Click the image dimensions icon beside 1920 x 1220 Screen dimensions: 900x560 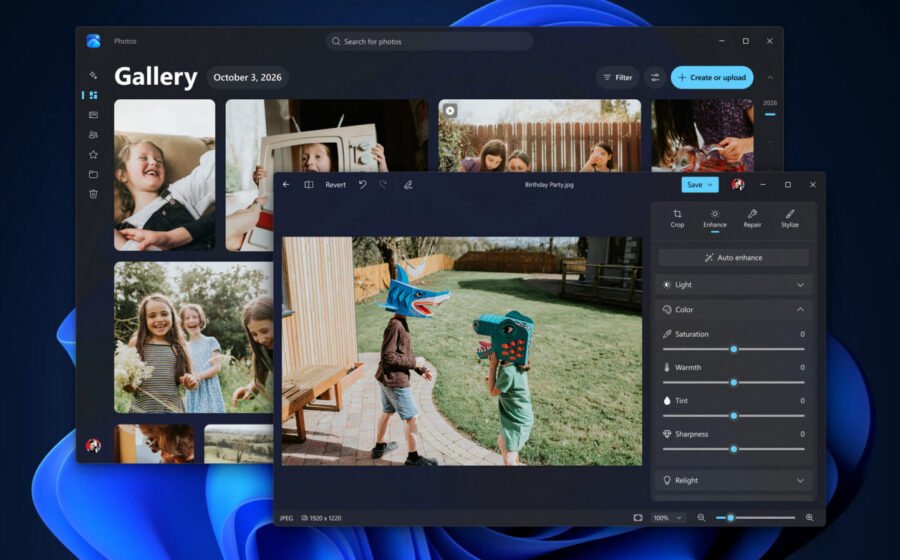pos(304,518)
